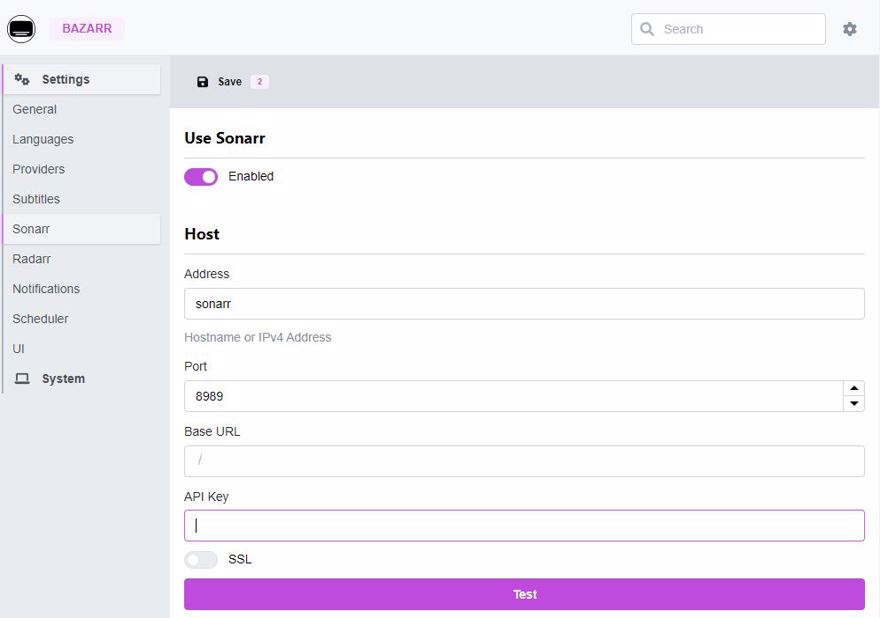Screen dimensions: 880x618
Task: Click the Bazarr logo icon
Action: tap(21, 29)
